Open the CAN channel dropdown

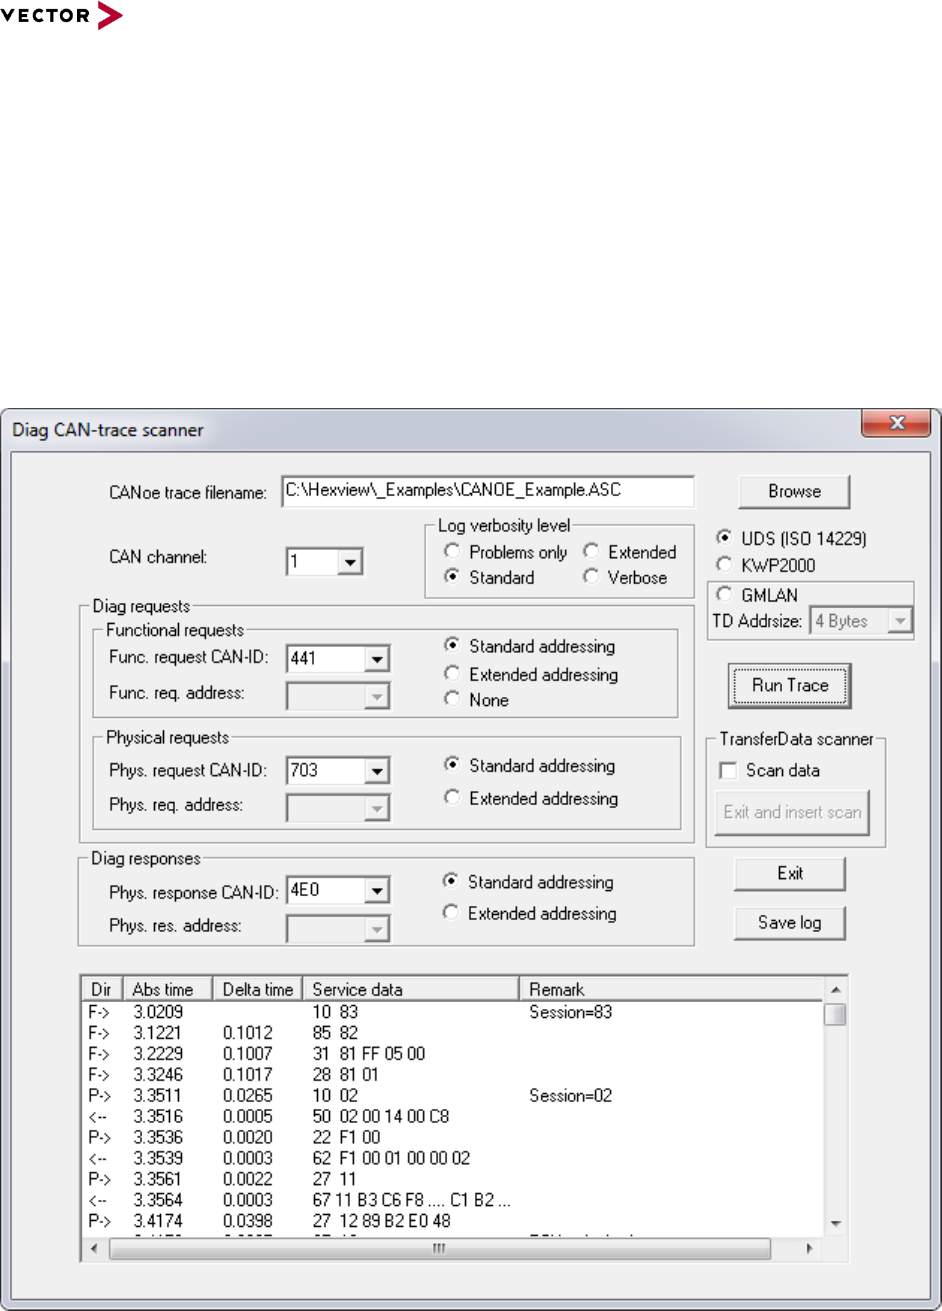349,562
